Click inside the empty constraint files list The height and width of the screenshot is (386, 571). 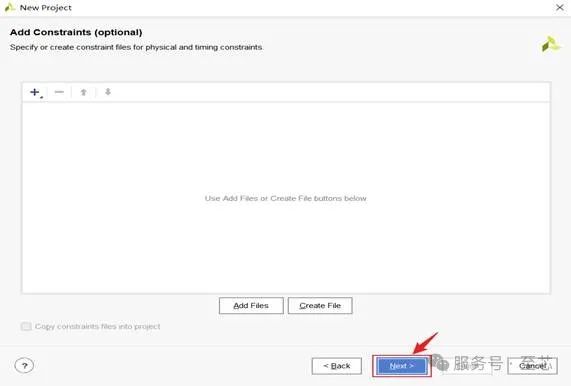pos(286,198)
